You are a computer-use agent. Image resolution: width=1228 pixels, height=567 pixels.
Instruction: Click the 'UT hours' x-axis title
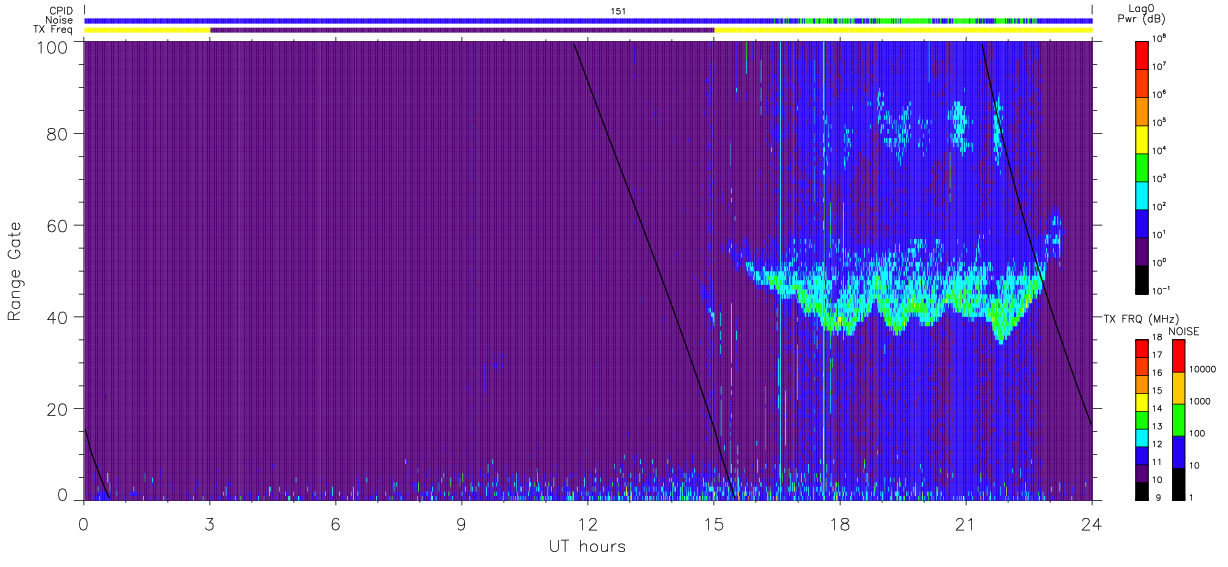pos(587,547)
